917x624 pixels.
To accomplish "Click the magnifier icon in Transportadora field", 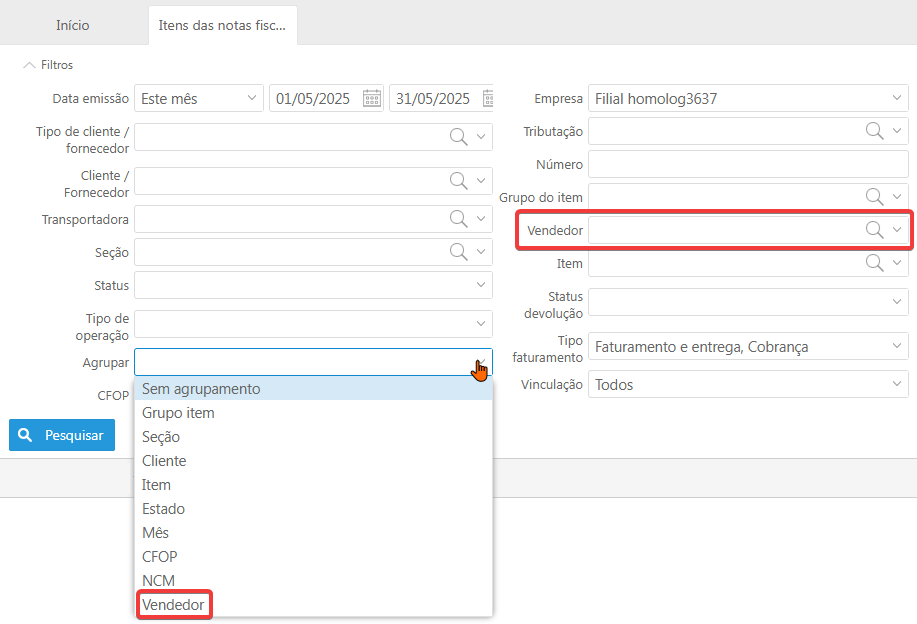I will 458,219.
